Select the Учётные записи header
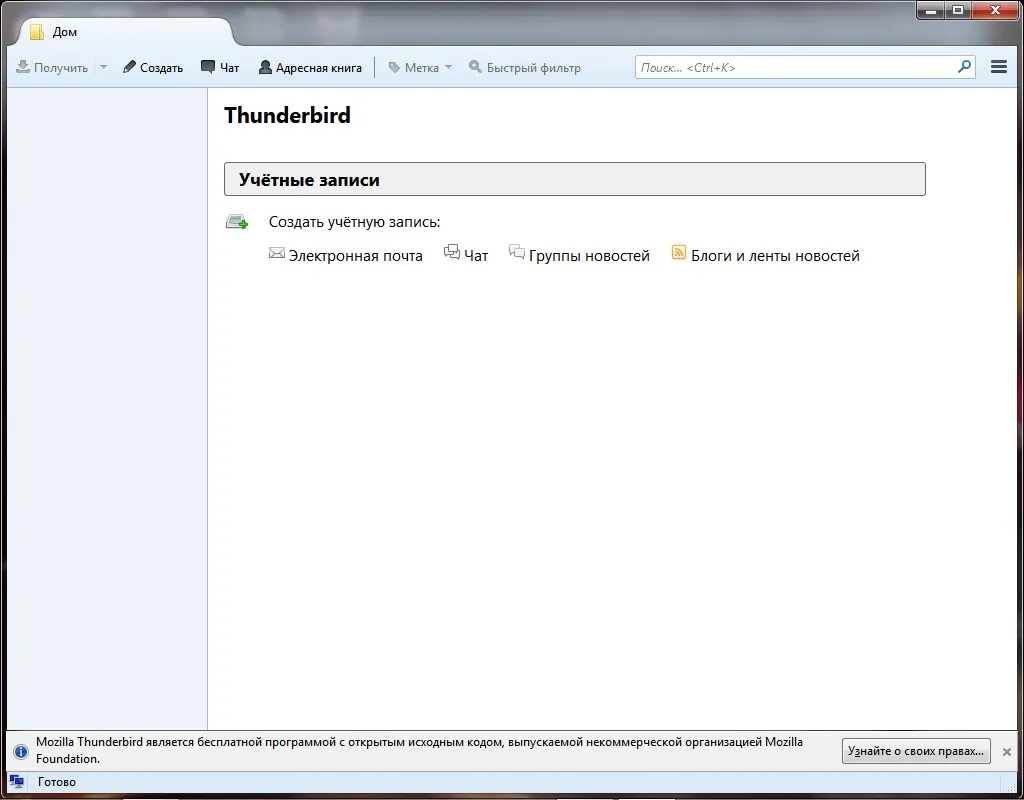Image resolution: width=1024 pixels, height=800 pixels. pos(575,179)
